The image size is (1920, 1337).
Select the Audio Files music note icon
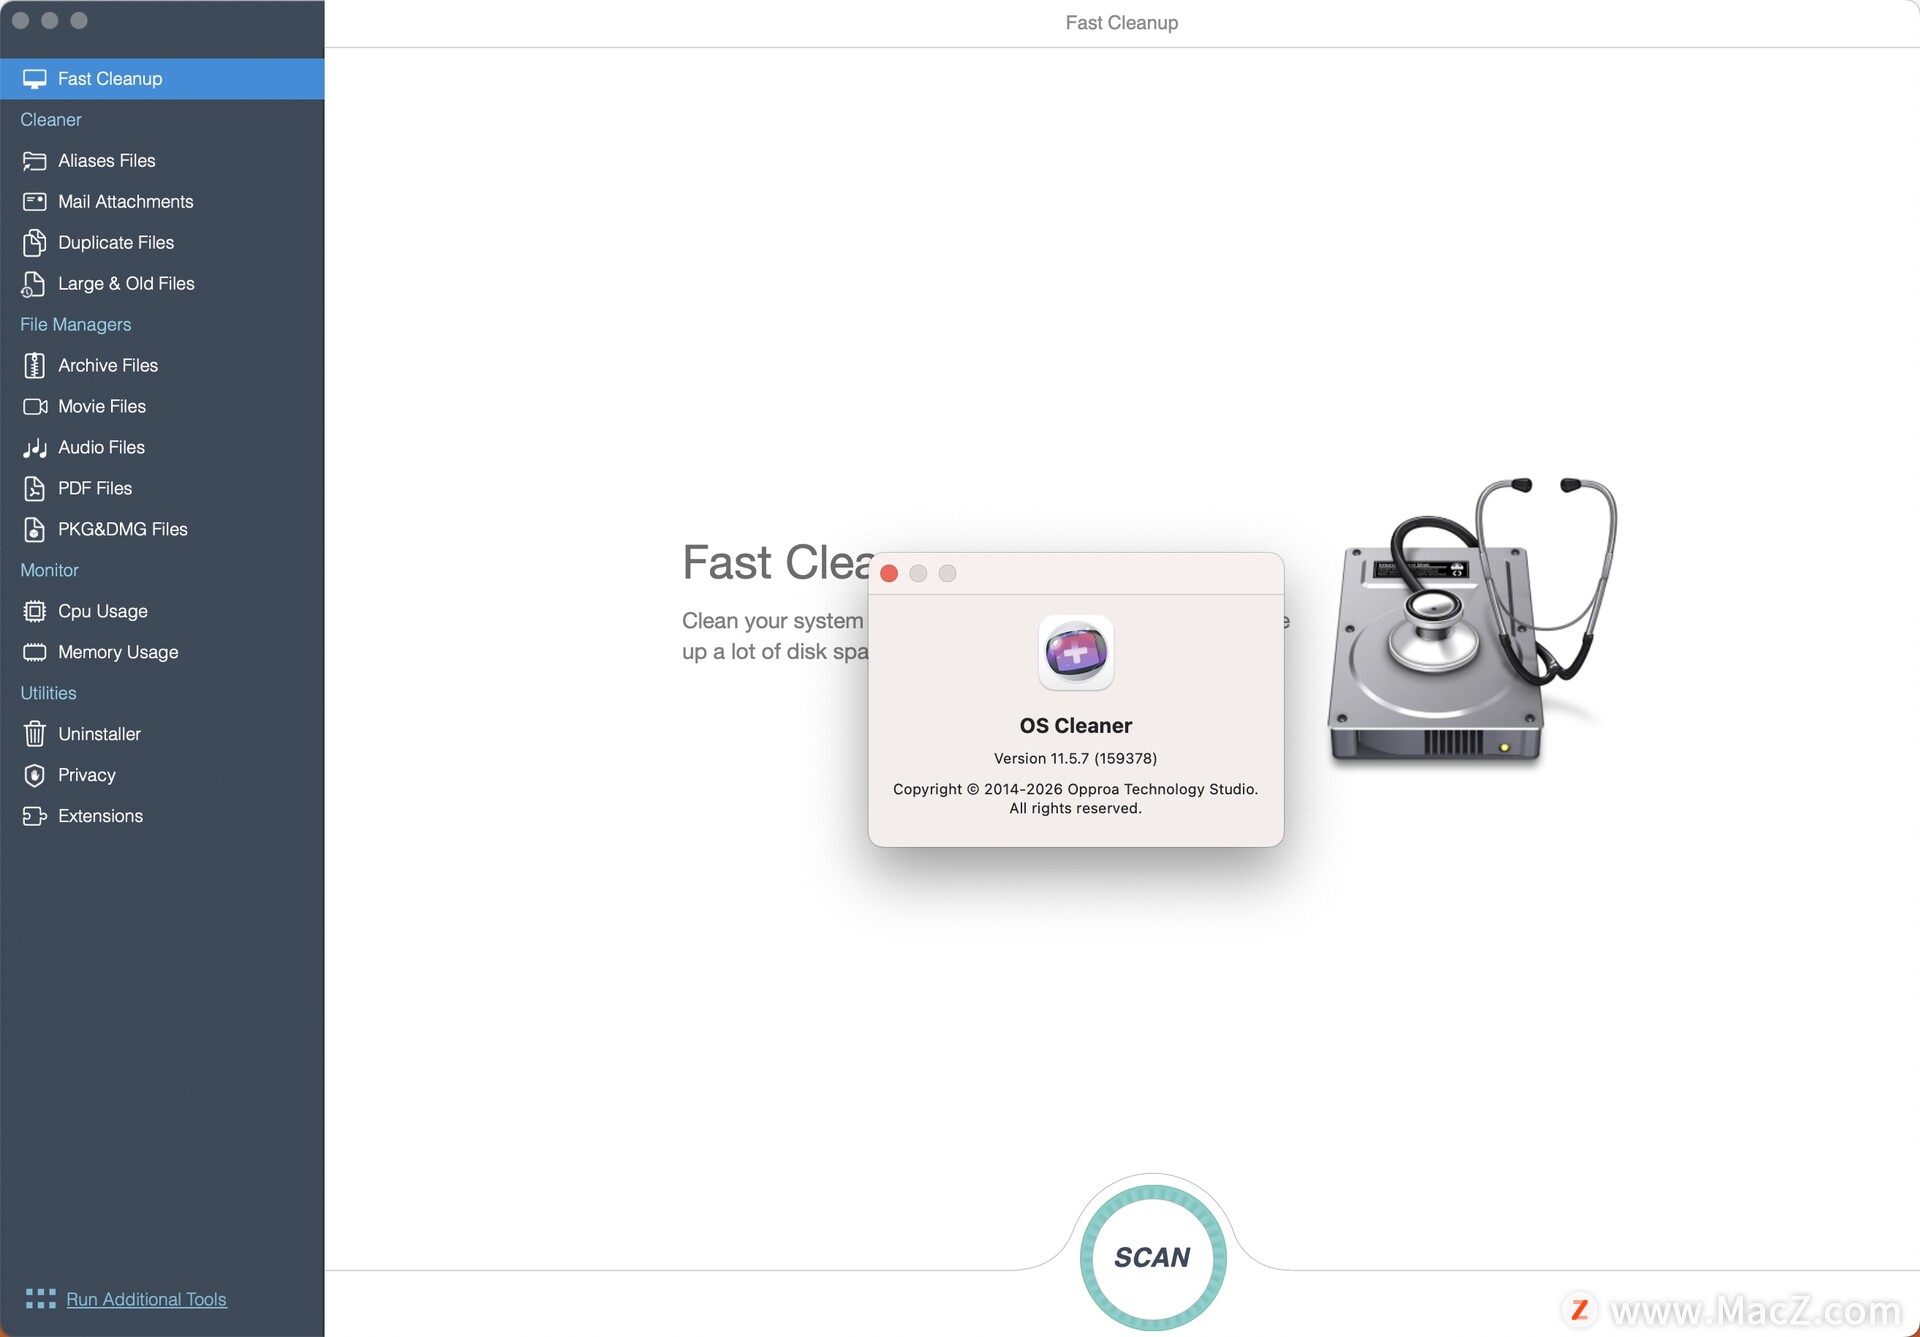point(34,448)
